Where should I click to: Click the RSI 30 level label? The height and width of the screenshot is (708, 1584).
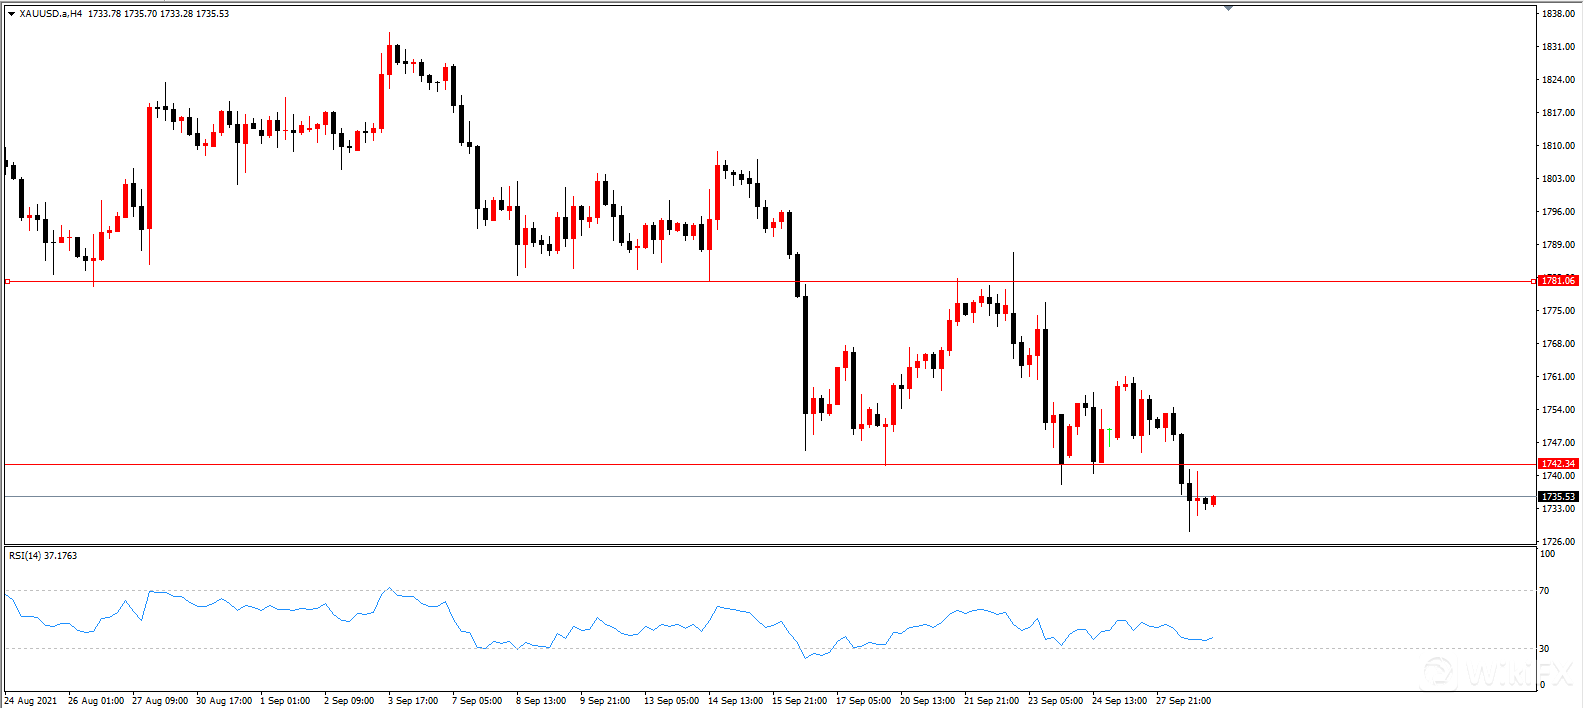pyautogui.click(x=1544, y=649)
